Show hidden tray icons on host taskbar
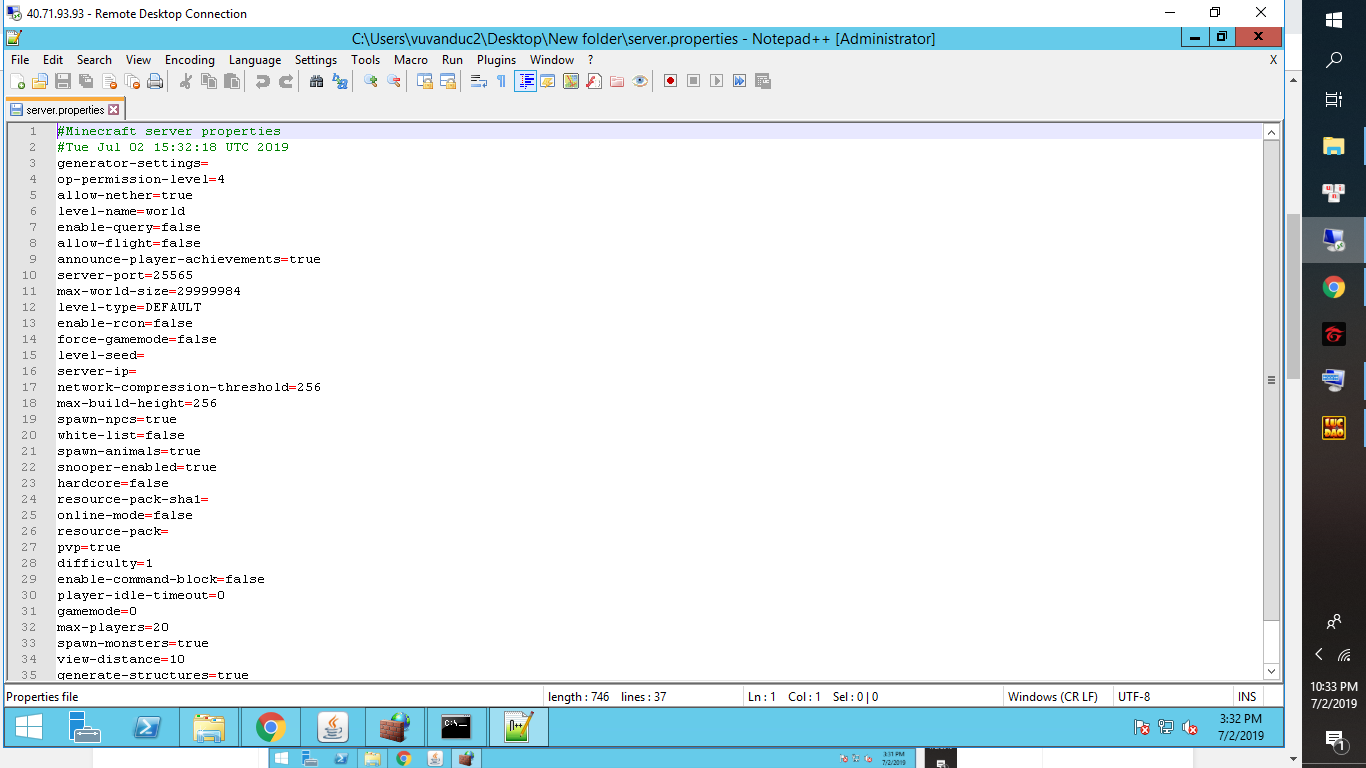The height and width of the screenshot is (768, 1366). (1319, 655)
